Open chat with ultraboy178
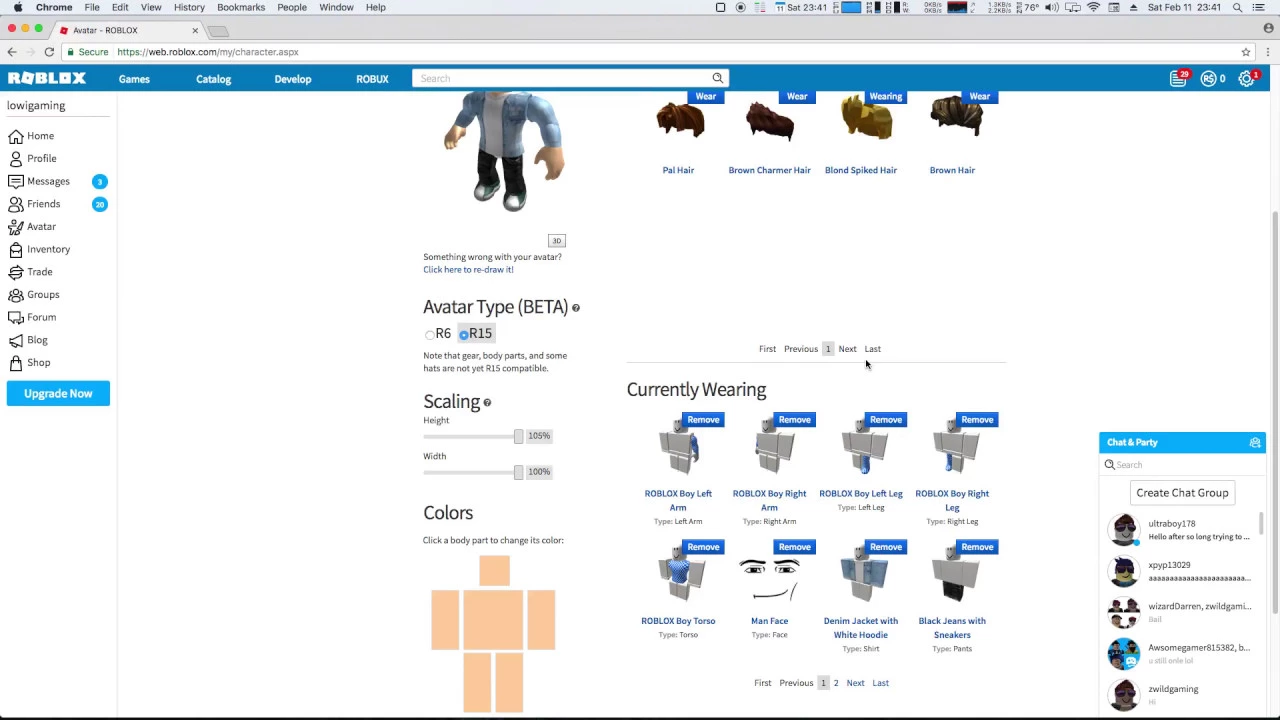This screenshot has height=720, width=1280. 1182,530
